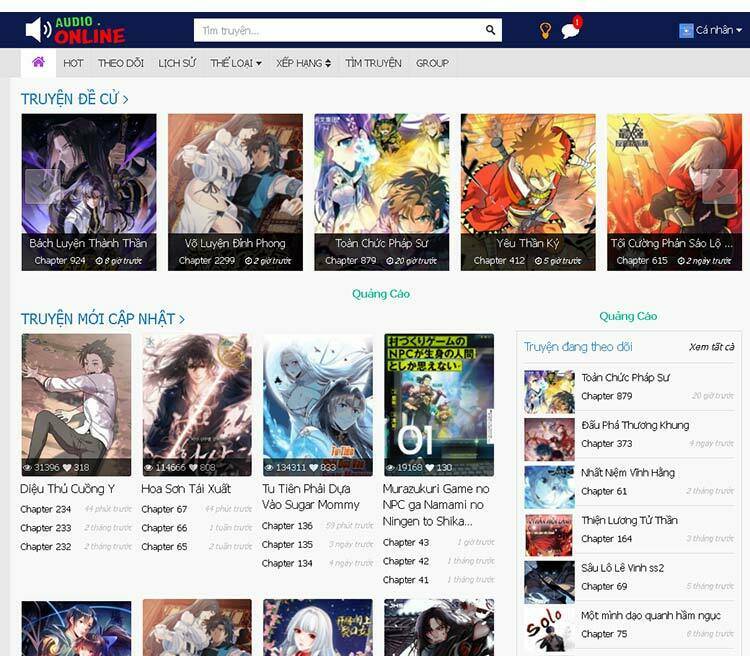This screenshot has height=656, width=750.
Task: Click the user avatar icon beside Cá nhân
Action: pos(686,30)
